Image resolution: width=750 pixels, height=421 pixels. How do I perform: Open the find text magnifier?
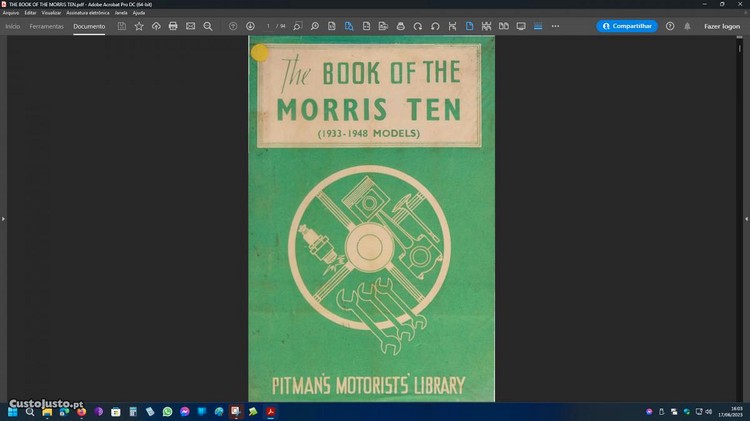point(208,26)
